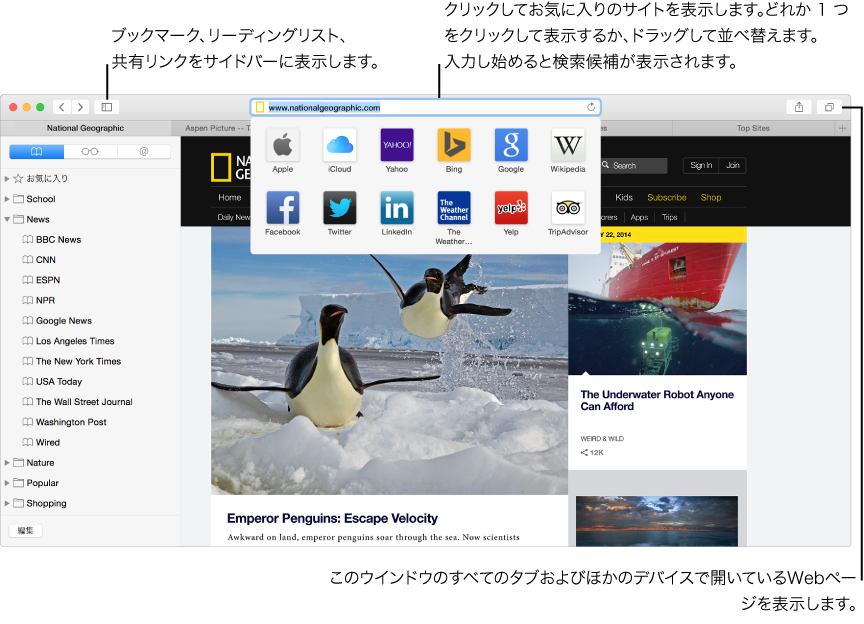864x624 pixels.
Task: Open the Apple favorite icon
Action: [x=283, y=145]
